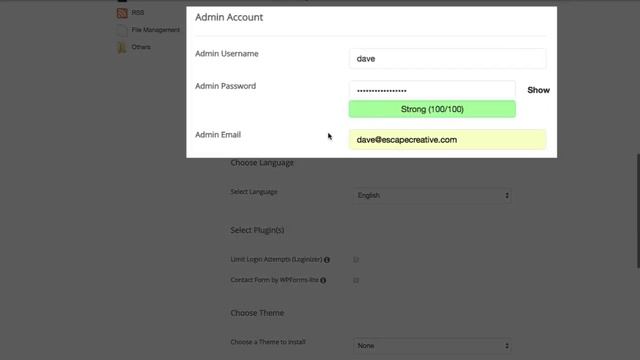Viewport: 640px width, 360px height.
Task: Click the RSS icon in sidebar
Action: click(x=122, y=13)
